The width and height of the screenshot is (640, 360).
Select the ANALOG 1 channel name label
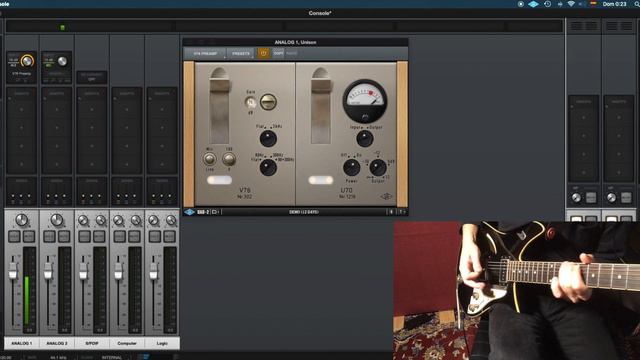tap(22, 343)
